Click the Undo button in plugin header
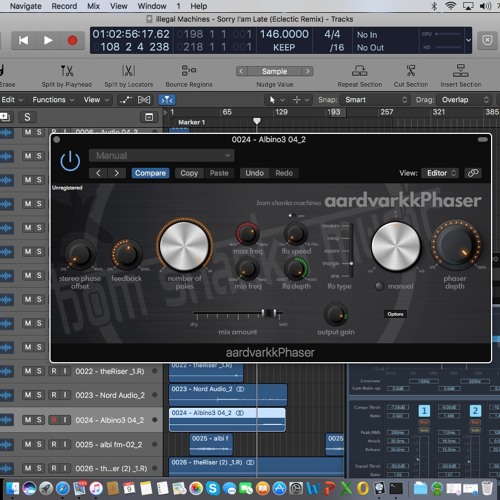 point(254,173)
